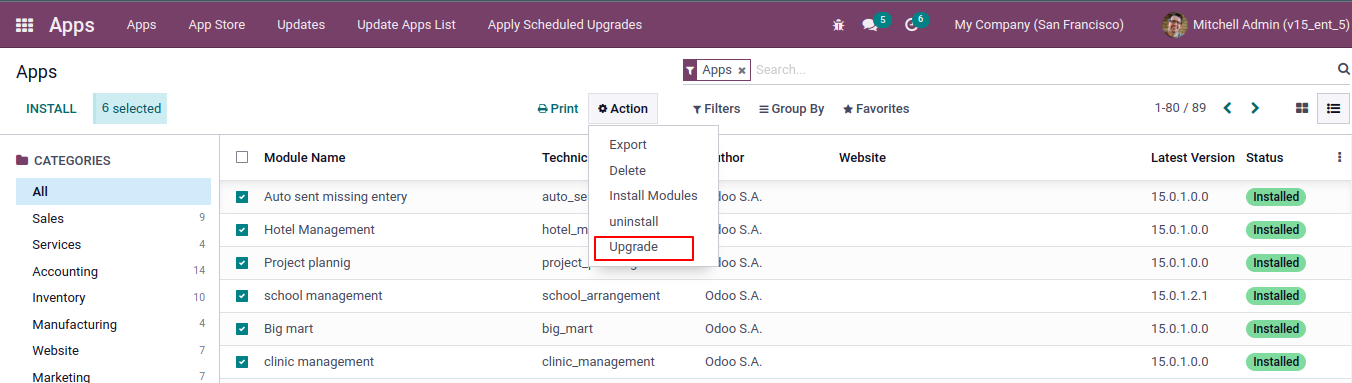Open the activities clock icon with badge 6
This screenshot has width=1352, height=383.
[x=911, y=25]
